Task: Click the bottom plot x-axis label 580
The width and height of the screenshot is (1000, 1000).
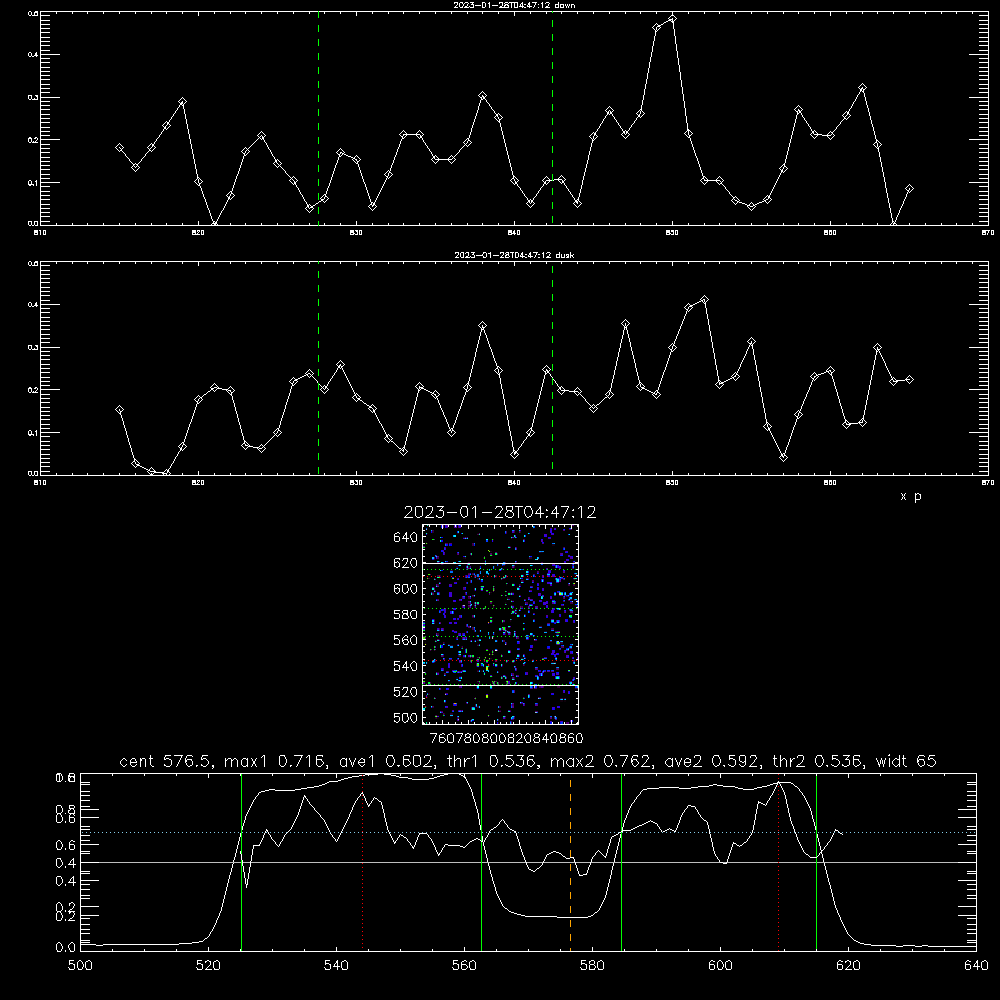Action: pos(592,966)
